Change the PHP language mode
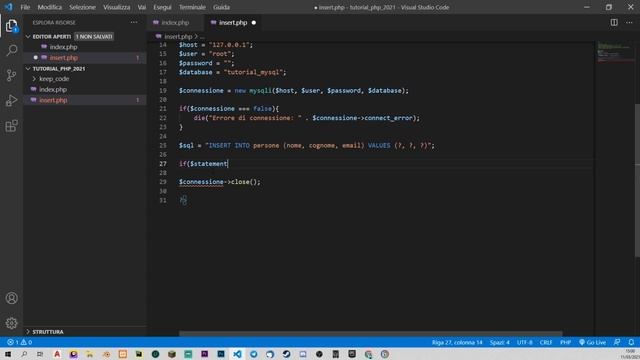 pyautogui.click(x=565, y=342)
